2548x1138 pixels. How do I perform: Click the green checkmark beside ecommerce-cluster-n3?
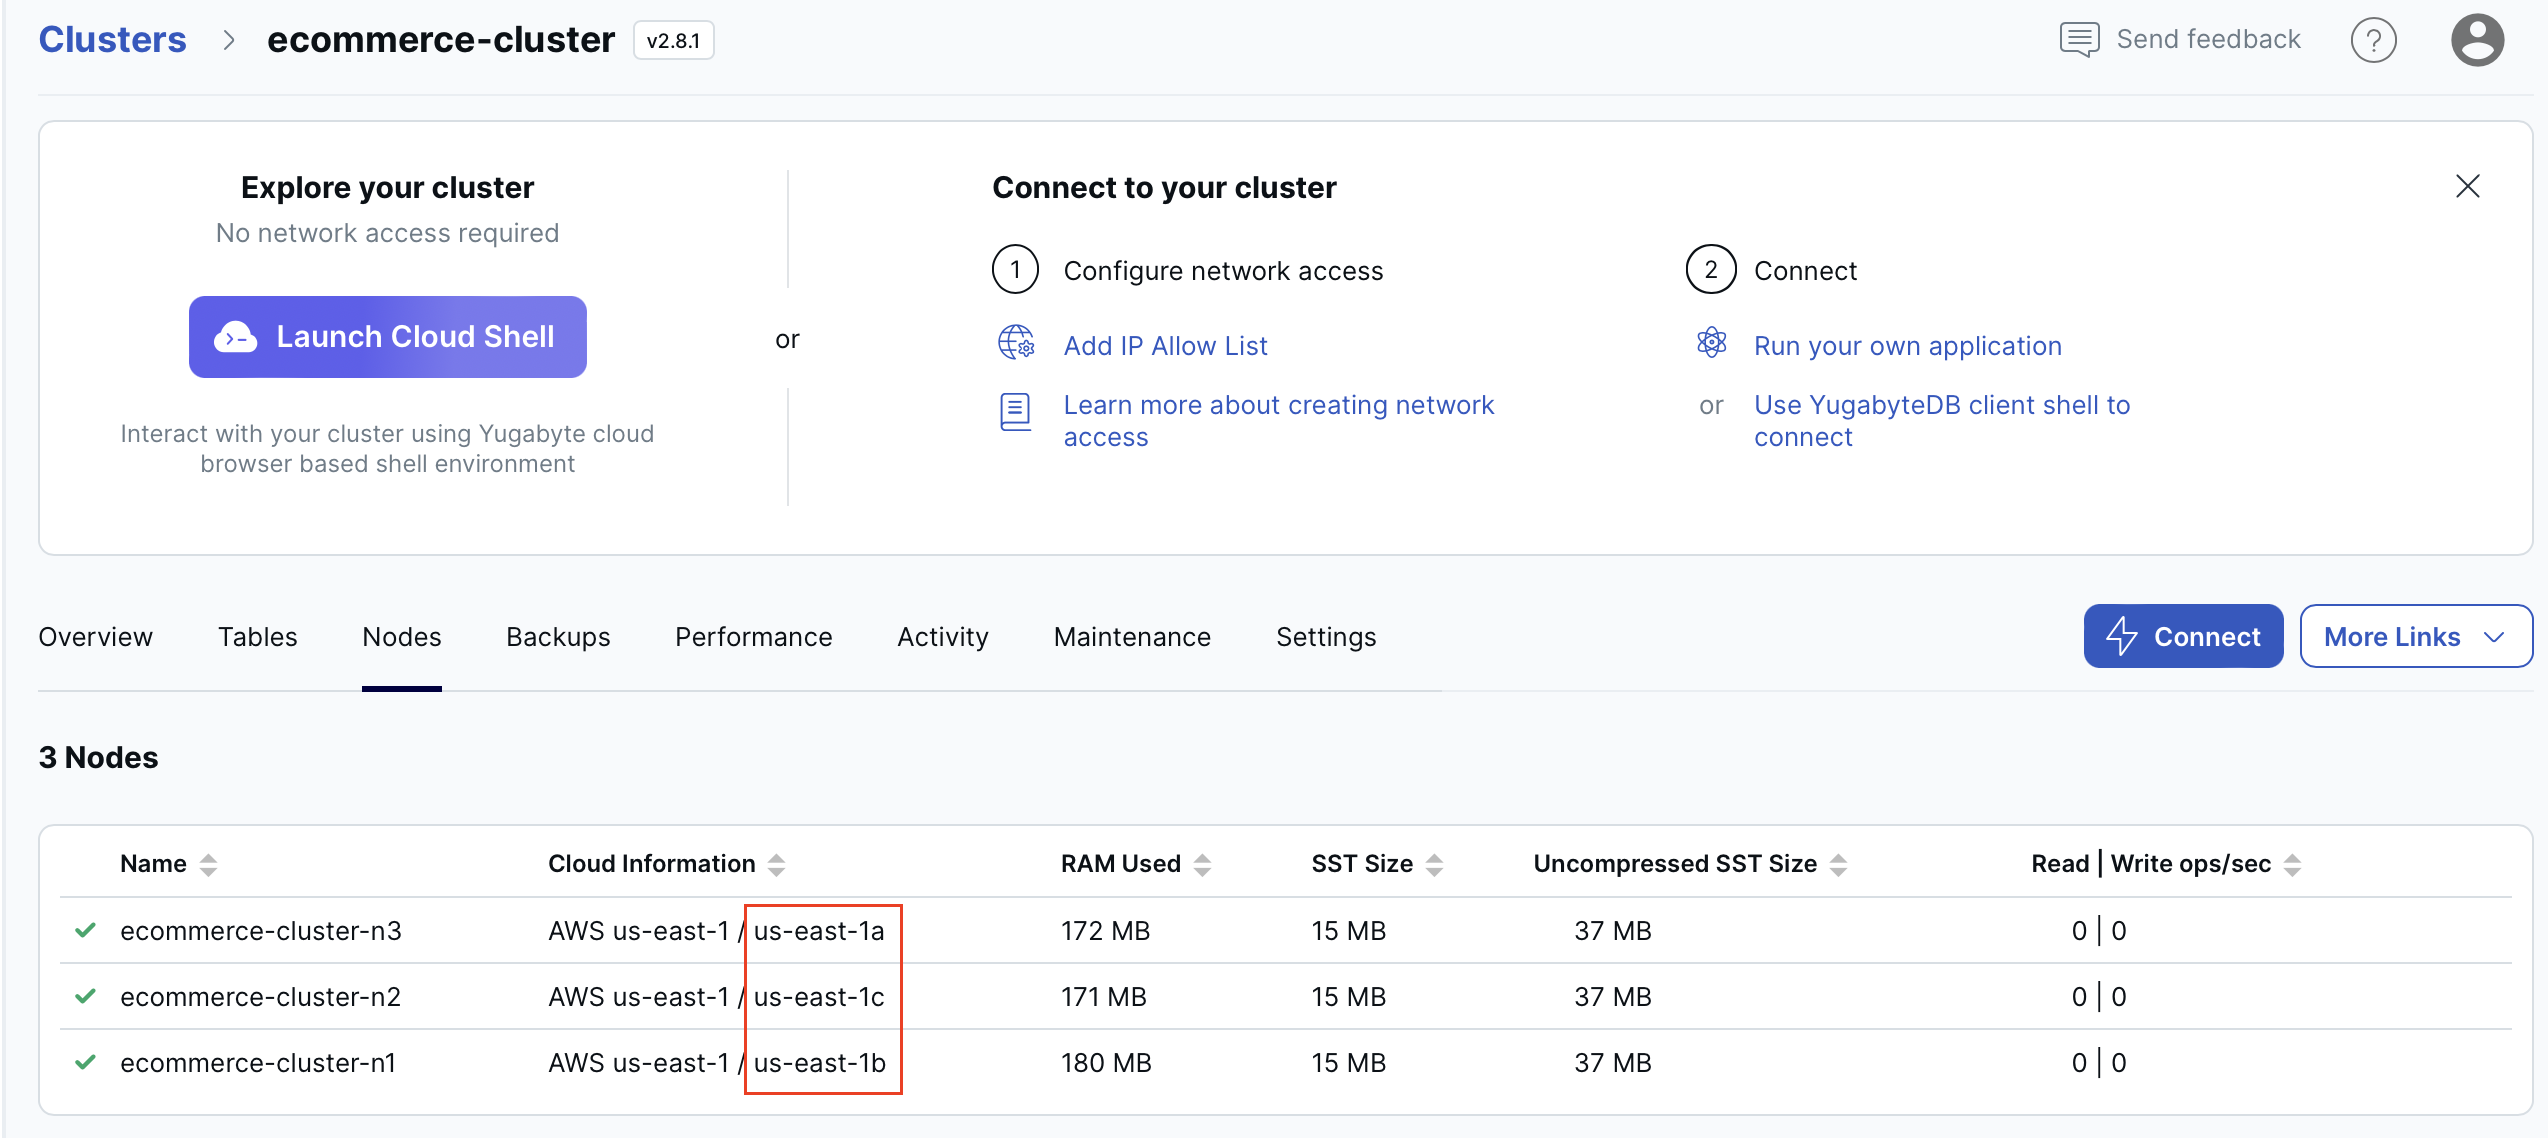[x=86, y=930]
